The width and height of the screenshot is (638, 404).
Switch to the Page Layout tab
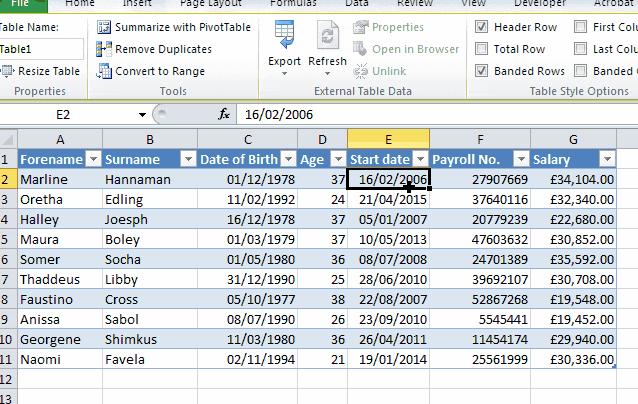coord(211,4)
